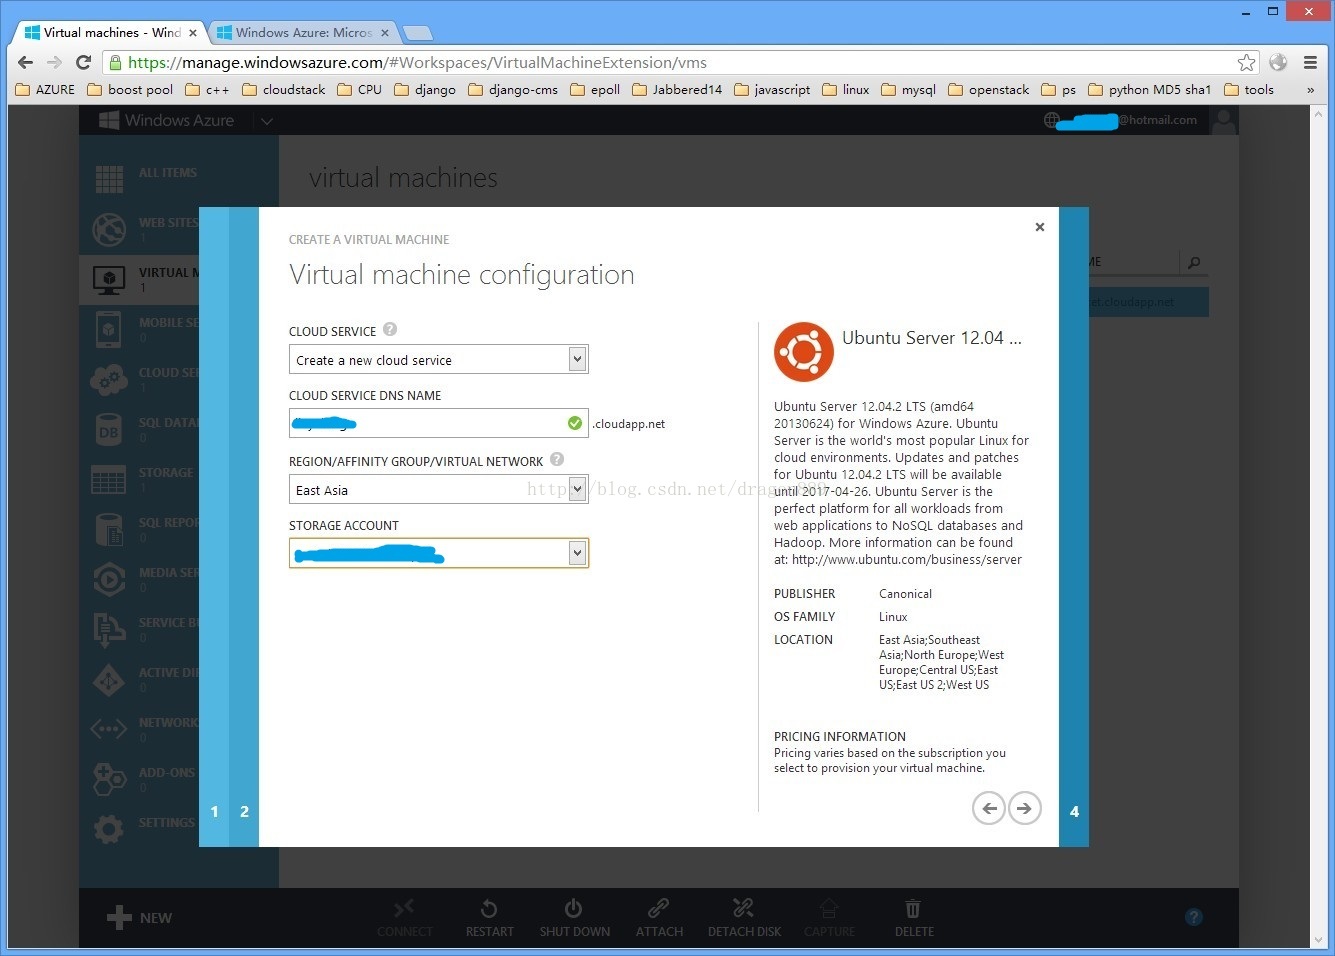Viewport: 1335px width, 956px height.
Task: Click the hotmail.com account name
Action: pyautogui.click(x=1127, y=120)
